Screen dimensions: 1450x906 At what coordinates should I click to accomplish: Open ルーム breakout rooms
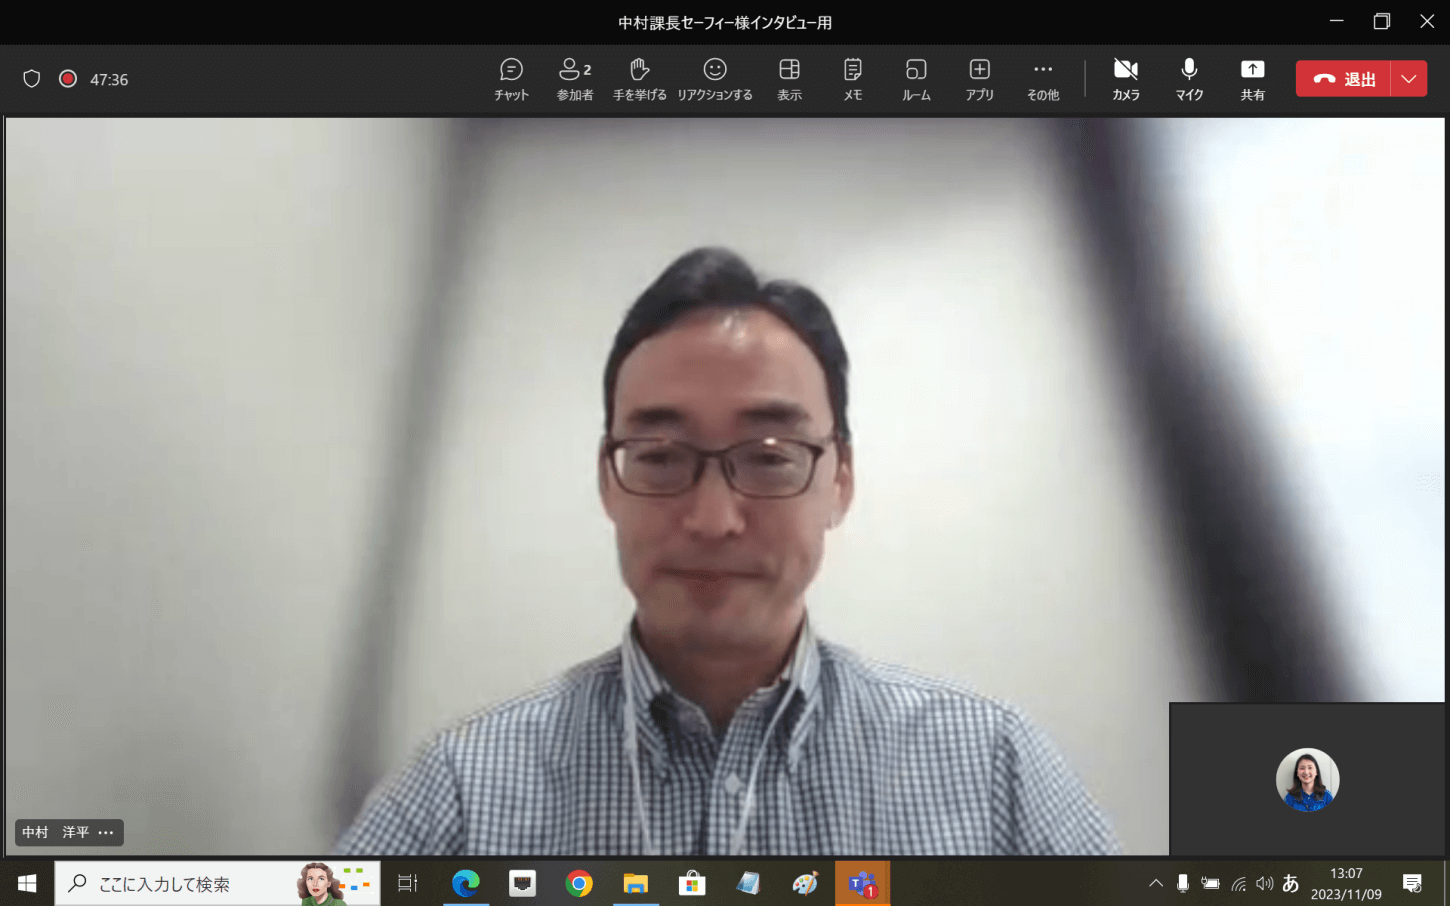pyautogui.click(x=916, y=79)
